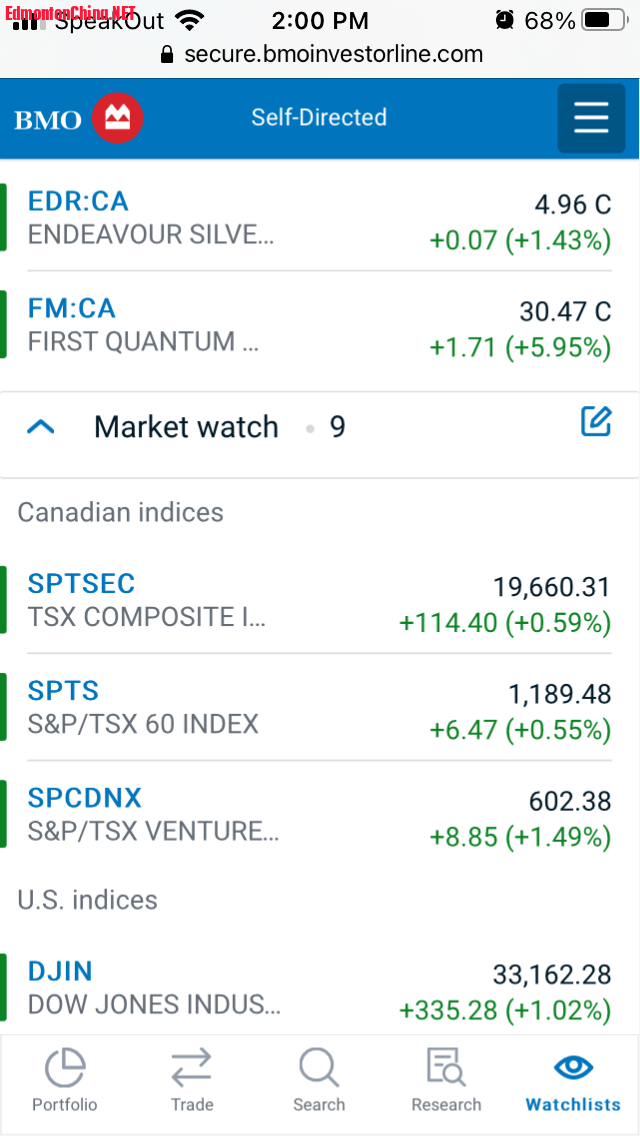Switch to the Research tab label
Image resolution: width=640 pixels, height=1136 pixels.
coord(446,1105)
